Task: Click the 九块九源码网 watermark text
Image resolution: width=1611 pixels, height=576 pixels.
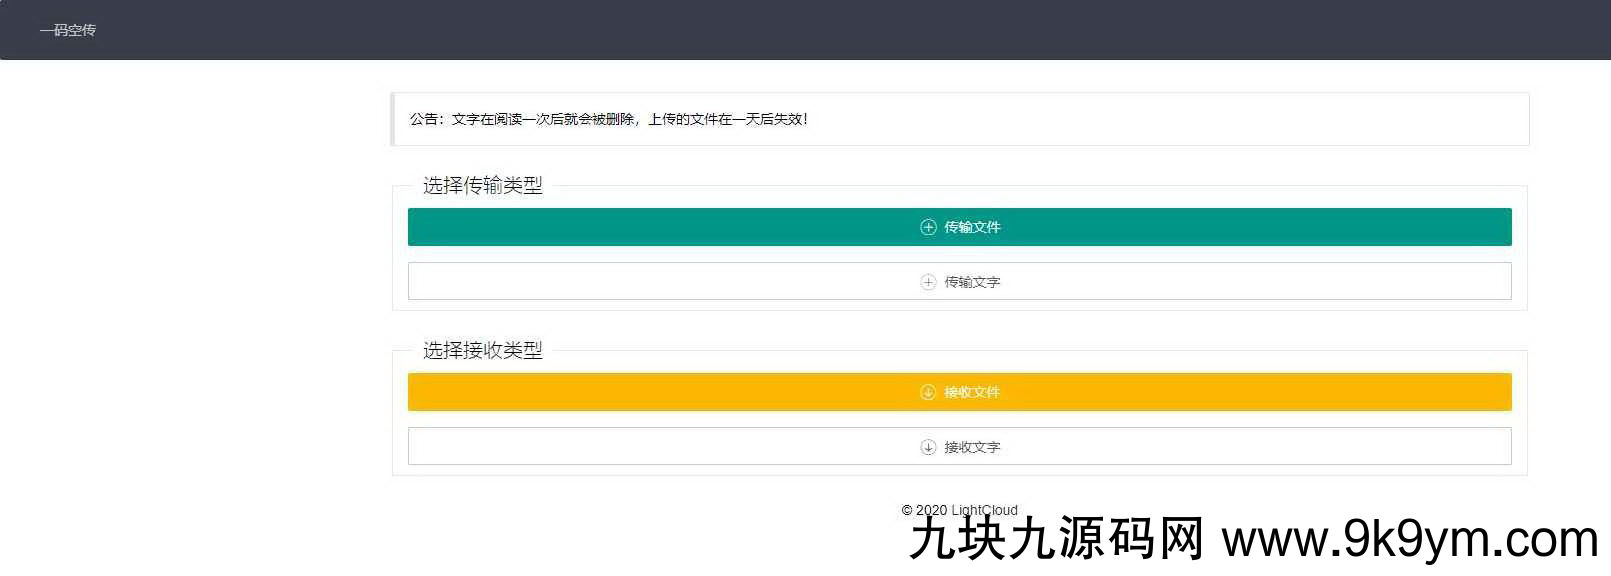Action: point(1057,540)
